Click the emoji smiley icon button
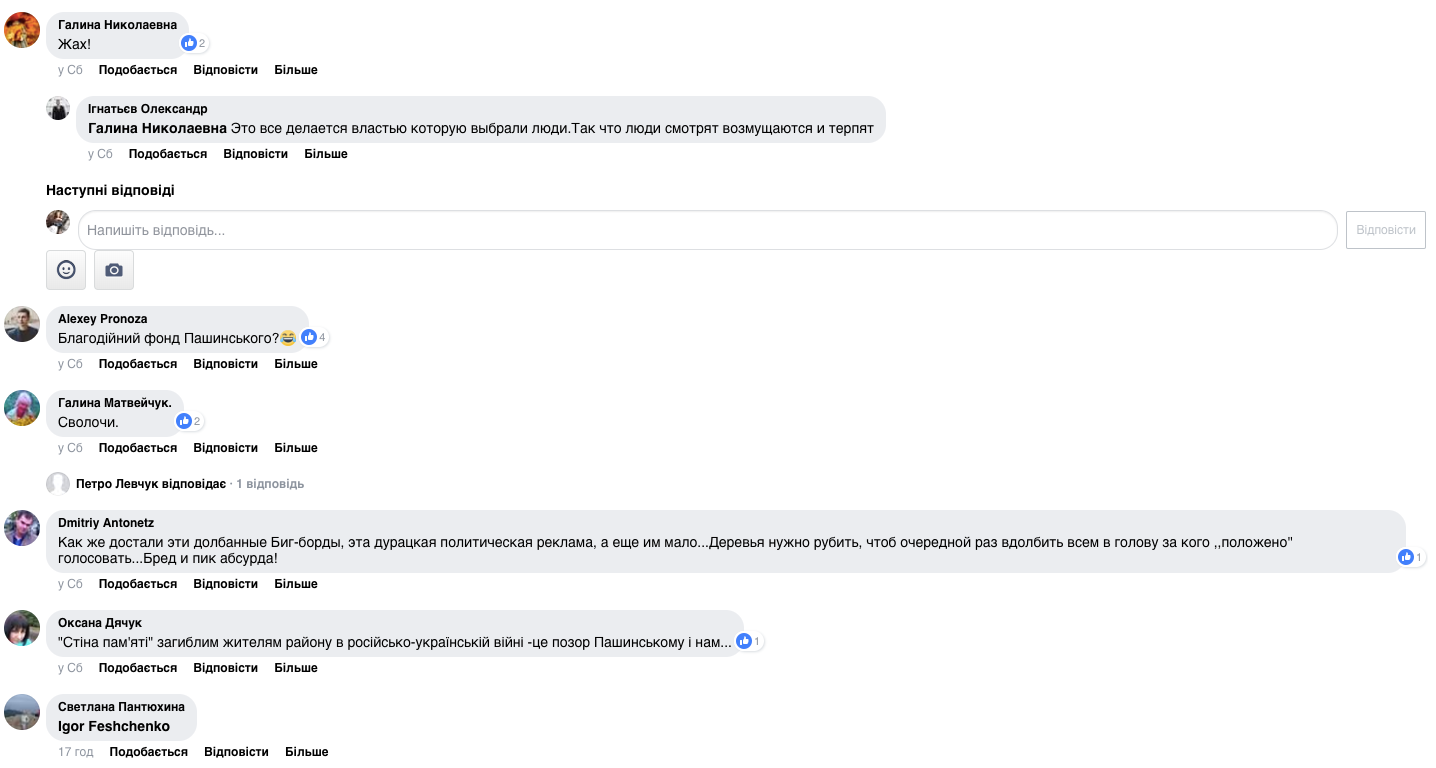 tap(66, 270)
